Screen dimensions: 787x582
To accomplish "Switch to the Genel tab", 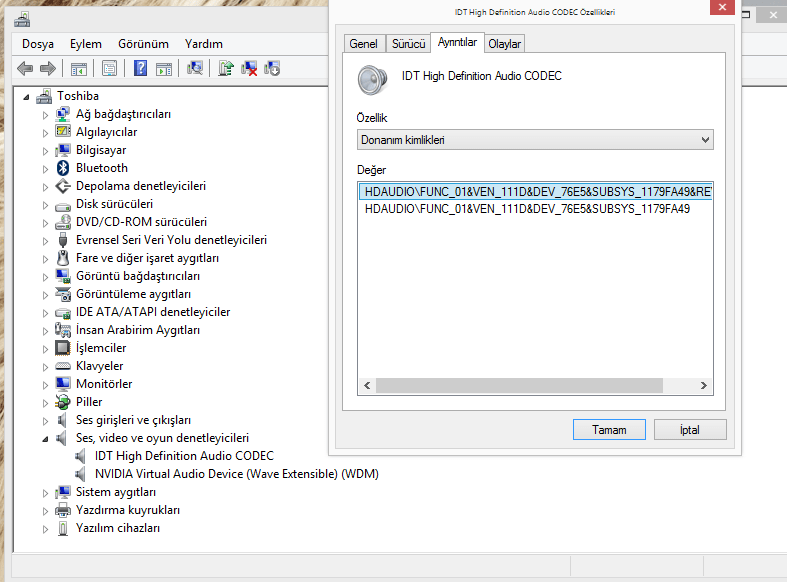I will point(363,44).
